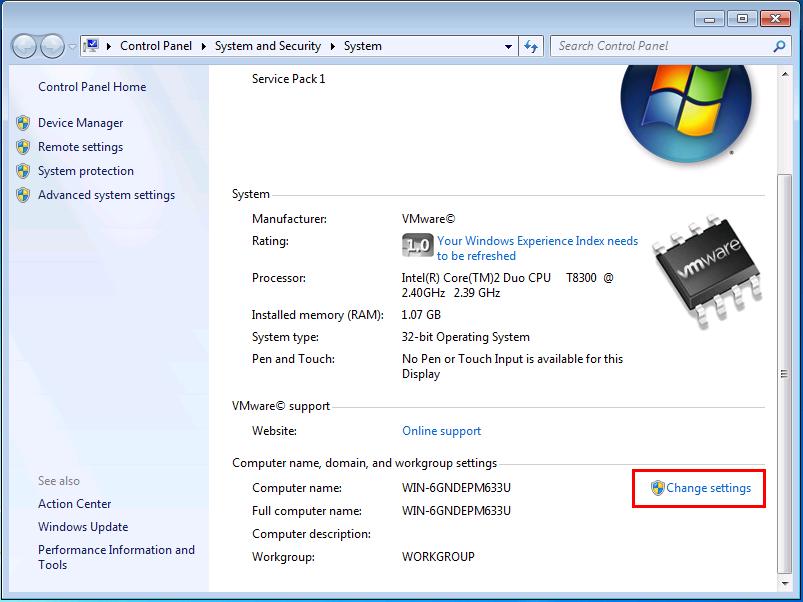Select System breadcrumb
The image size is (803, 602).
coord(363,46)
